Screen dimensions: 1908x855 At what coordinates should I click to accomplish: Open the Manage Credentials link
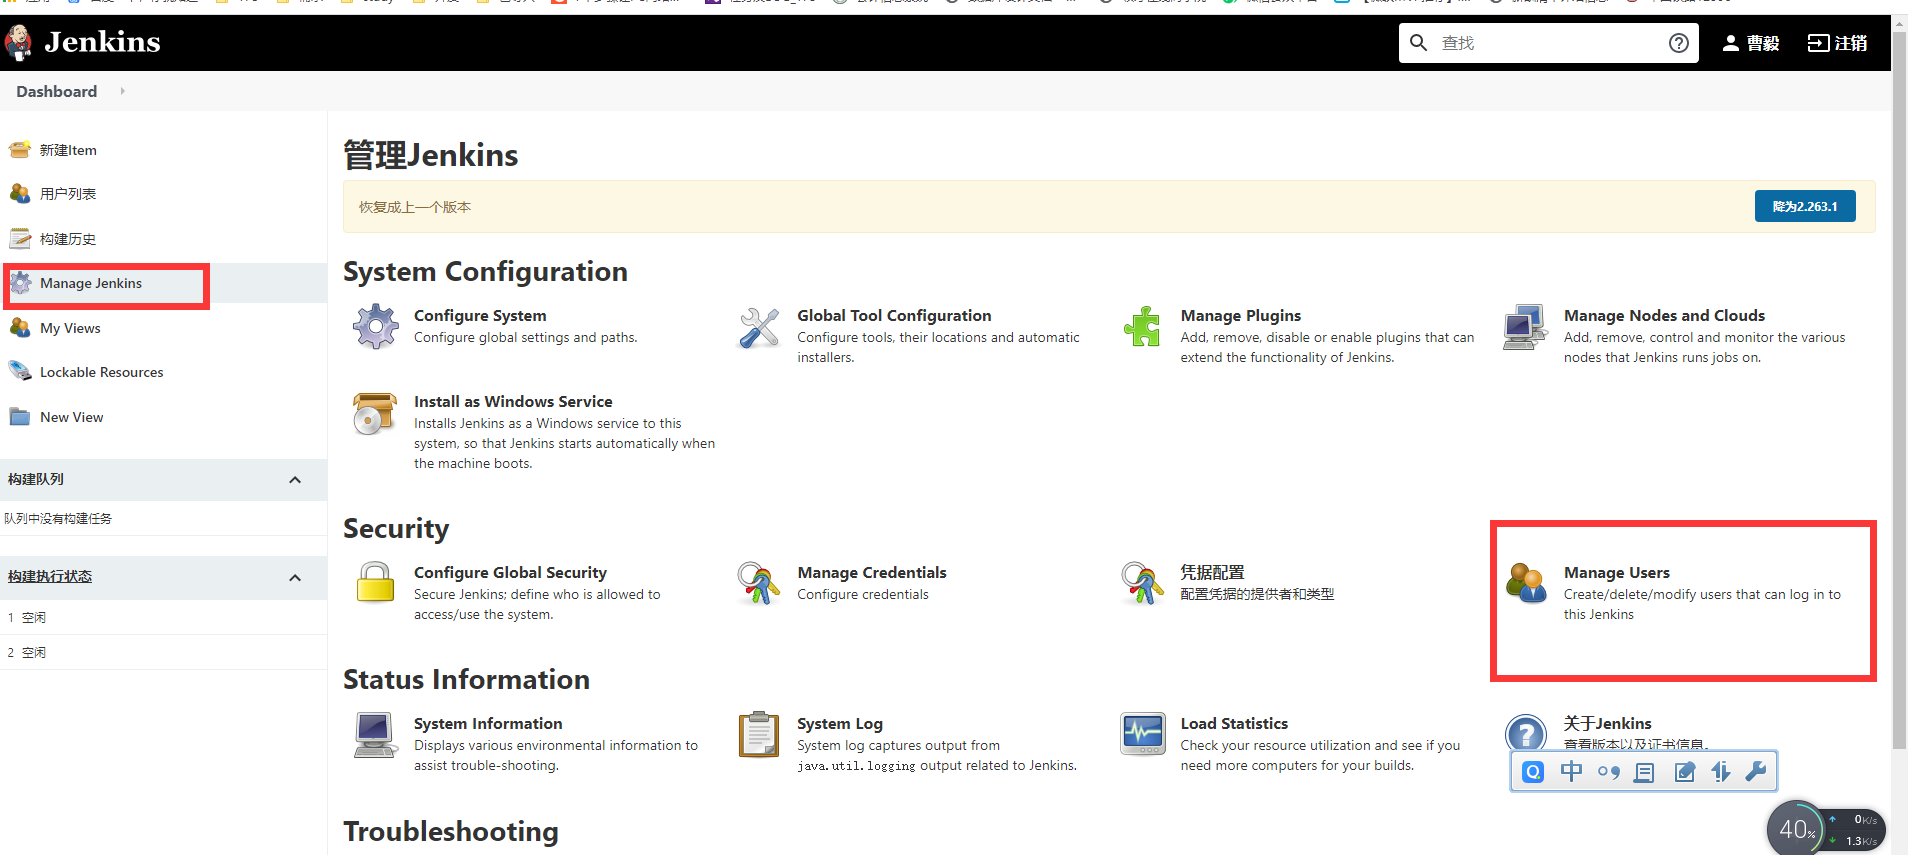(872, 572)
